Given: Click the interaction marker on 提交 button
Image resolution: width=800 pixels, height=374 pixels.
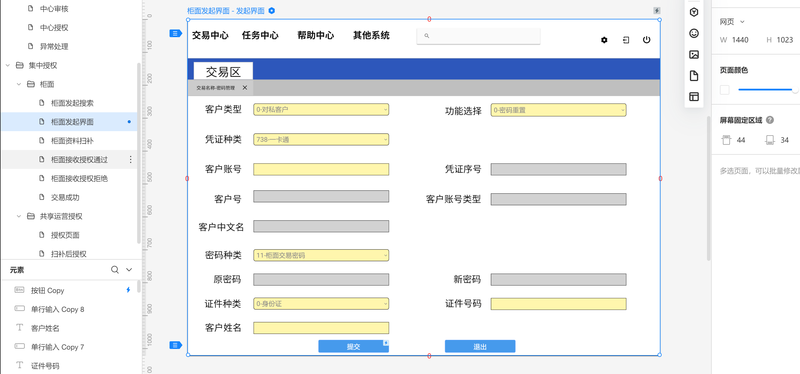Looking at the screenshot, I should (386, 343).
